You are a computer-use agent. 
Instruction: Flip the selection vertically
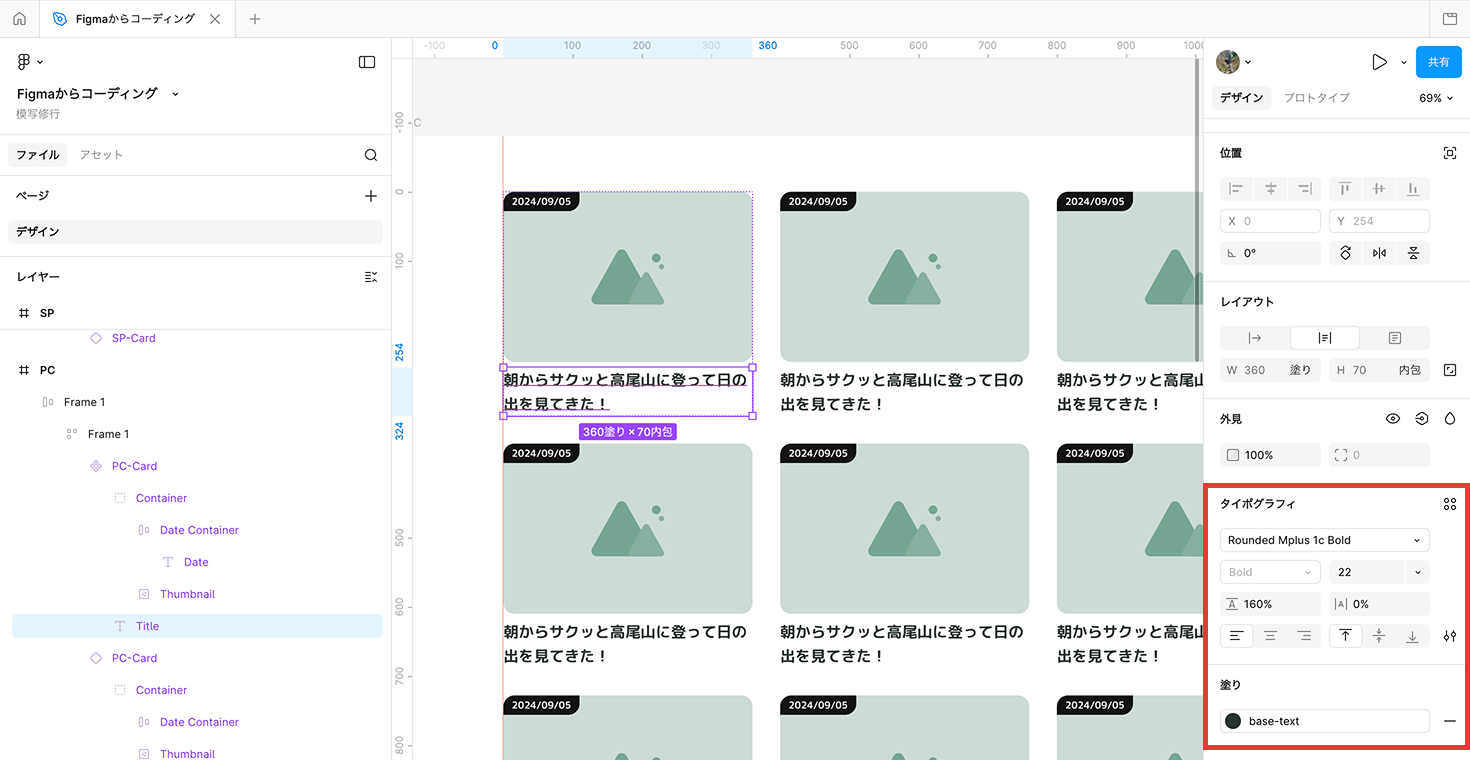(1413, 253)
